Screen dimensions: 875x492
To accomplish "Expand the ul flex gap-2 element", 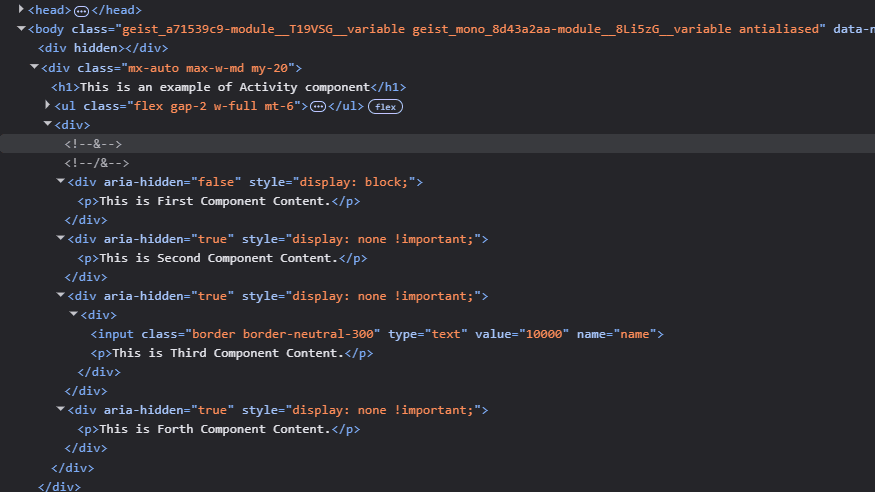I will (48, 105).
